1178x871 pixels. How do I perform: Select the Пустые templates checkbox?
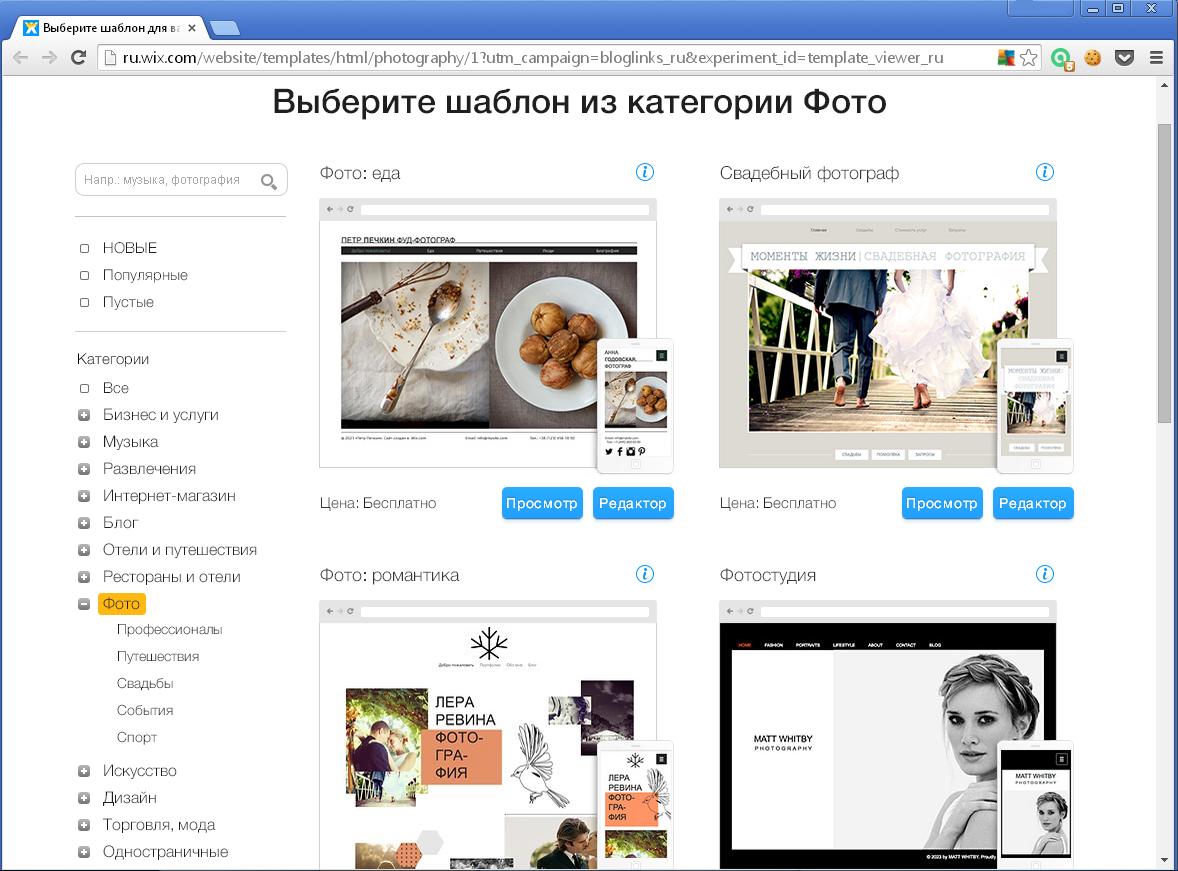click(x=85, y=302)
